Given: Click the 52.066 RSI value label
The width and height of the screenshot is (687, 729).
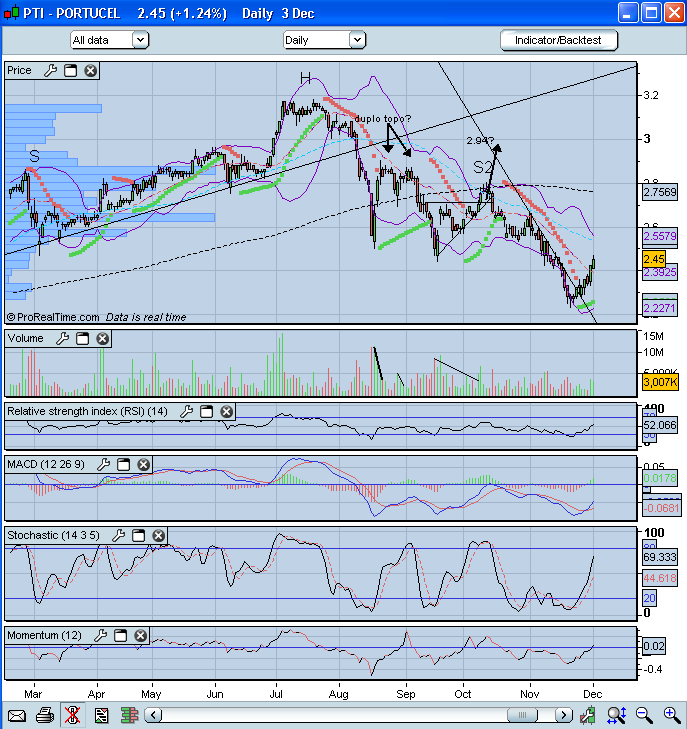Looking at the screenshot, I should click(660, 425).
